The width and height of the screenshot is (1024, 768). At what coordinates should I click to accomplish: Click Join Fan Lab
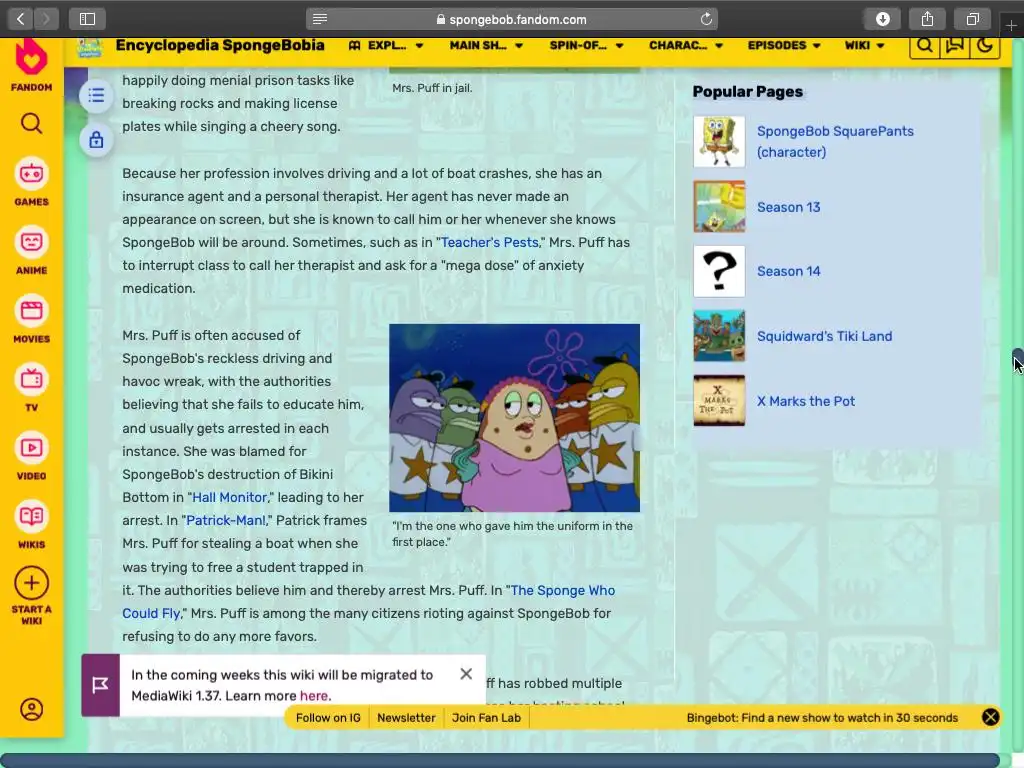click(486, 718)
